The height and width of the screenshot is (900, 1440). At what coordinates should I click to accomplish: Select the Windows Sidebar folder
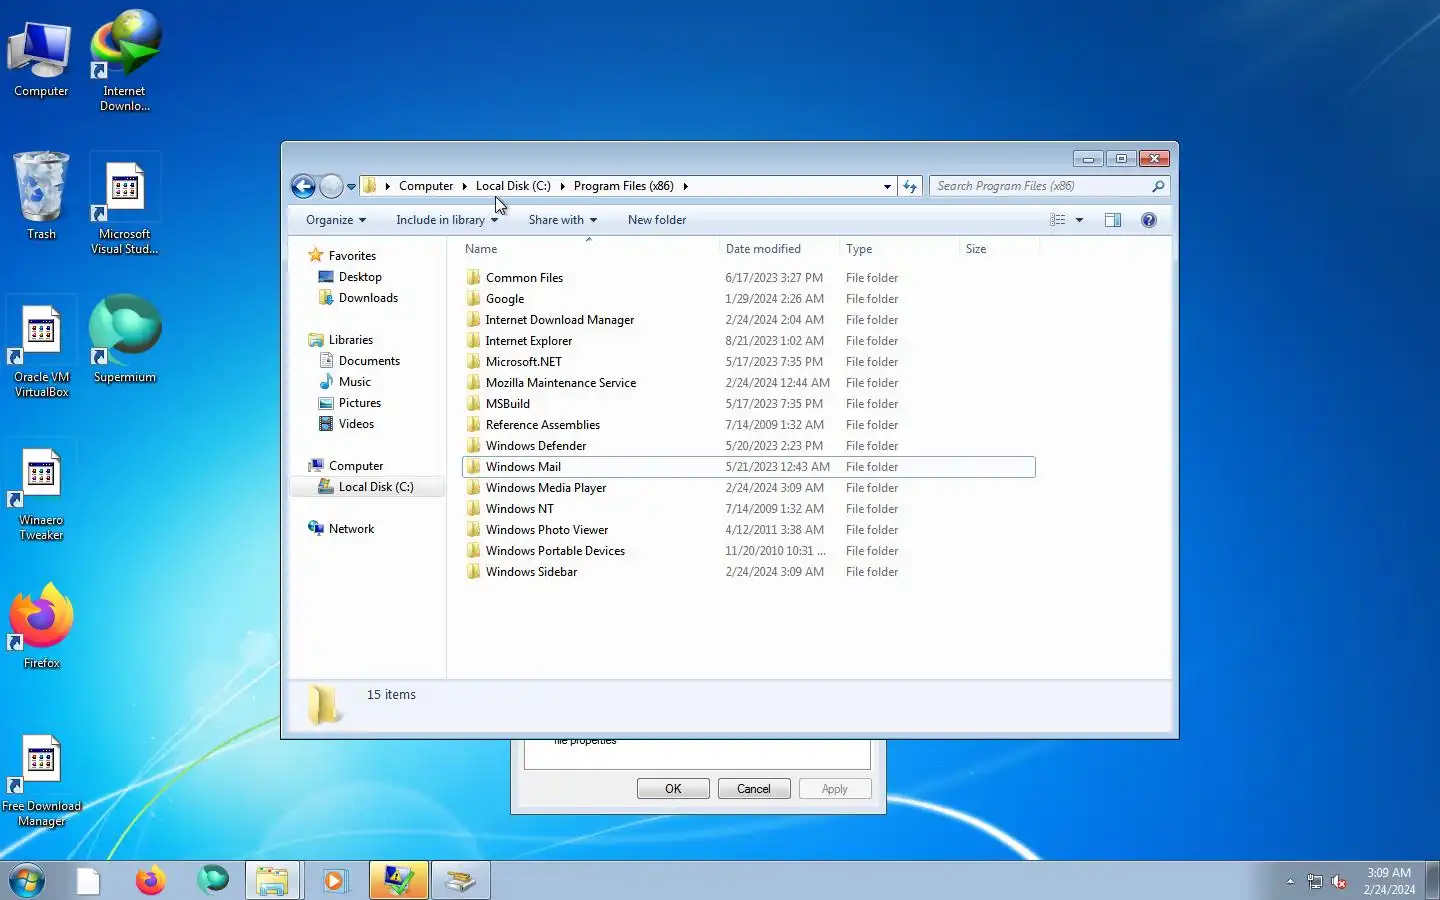click(749, 572)
